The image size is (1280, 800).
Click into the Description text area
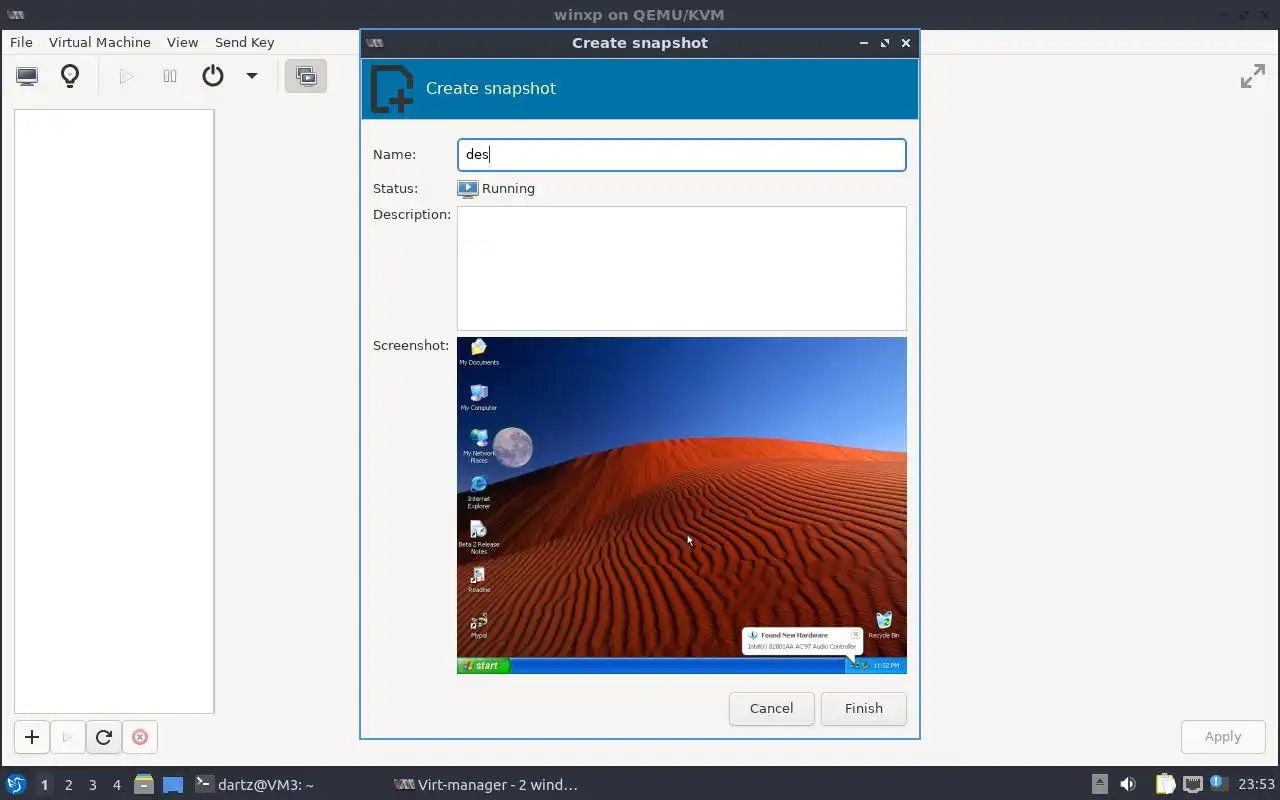pos(682,268)
